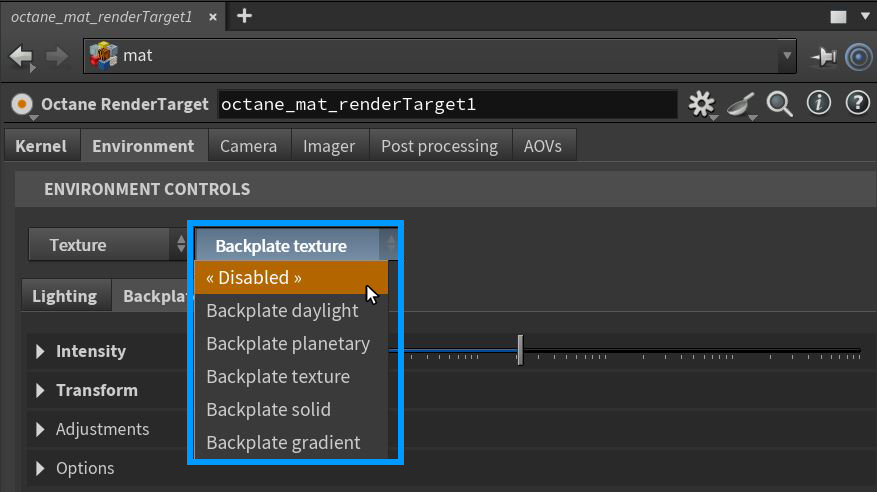Expand the Intensity parameter group
This screenshot has width=877, height=492.
pos(41,351)
